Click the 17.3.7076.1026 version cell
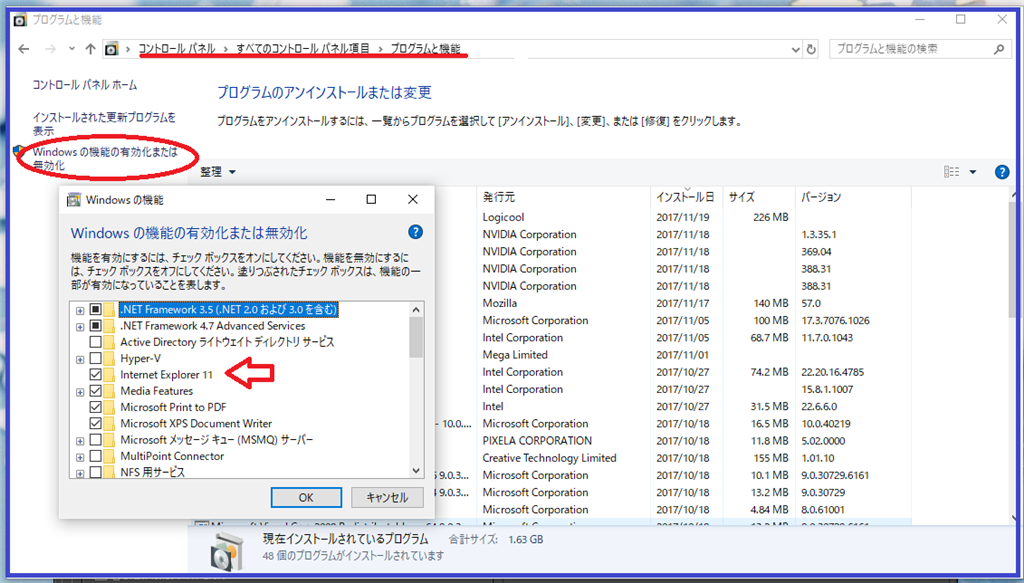The image size is (1024, 583). (x=835, y=321)
